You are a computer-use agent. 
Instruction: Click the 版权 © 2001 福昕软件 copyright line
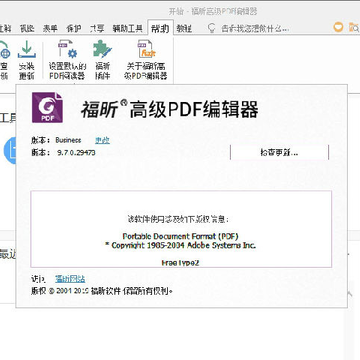coord(102,291)
